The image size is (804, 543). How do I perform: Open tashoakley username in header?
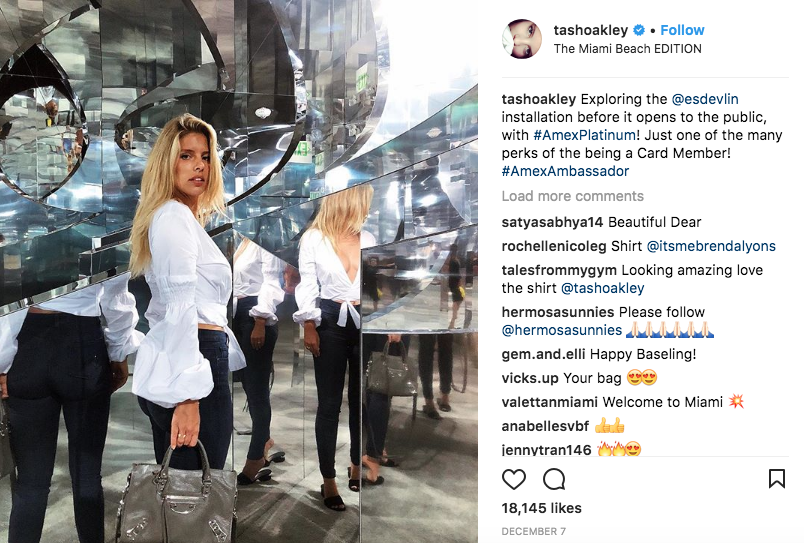[x=591, y=30]
